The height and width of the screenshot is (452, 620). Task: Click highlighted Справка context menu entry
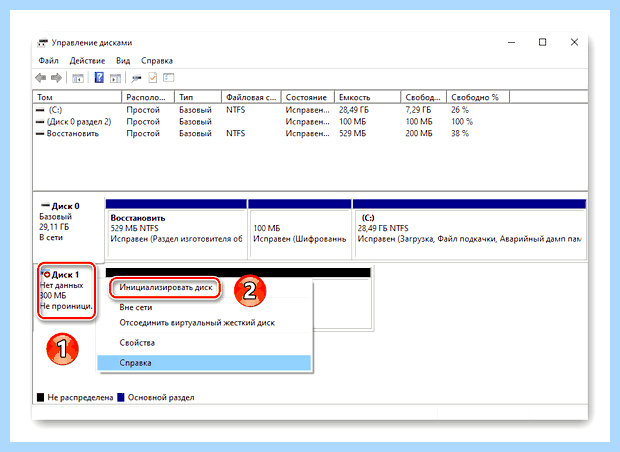pos(204,363)
